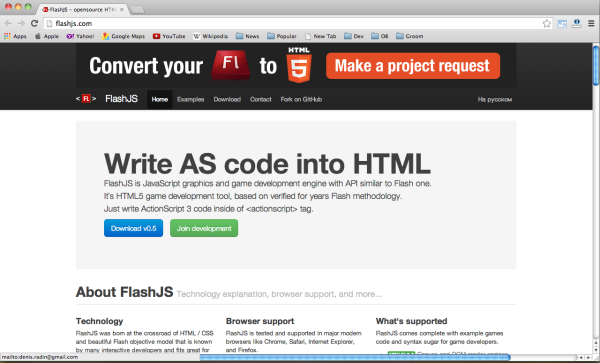Click the HTML5 shield logo in banner

tap(299, 65)
